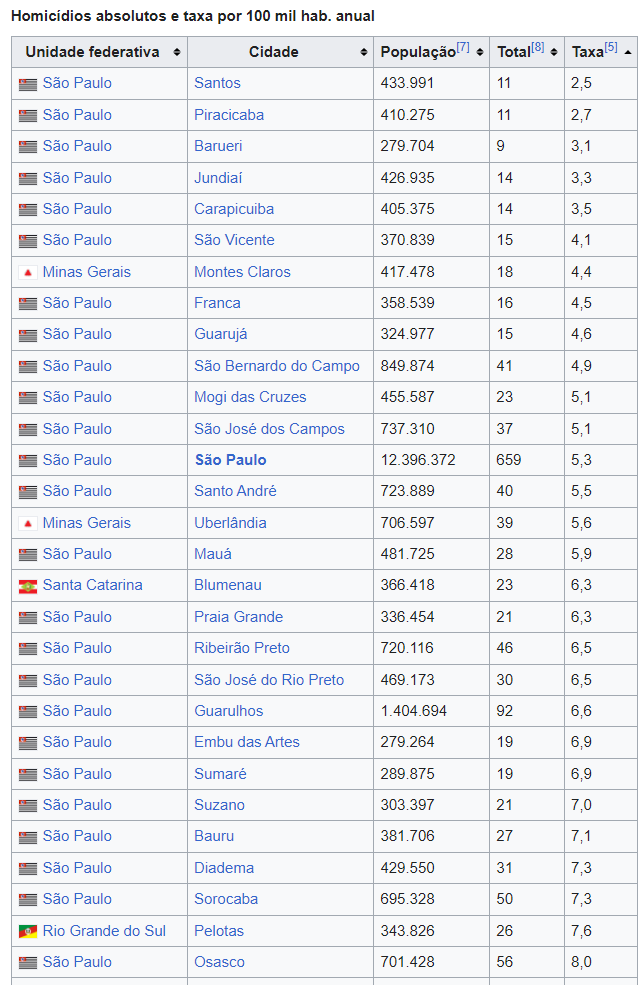Open the Osasco city link
The width and height of the screenshot is (640, 985).
pyautogui.click(x=219, y=962)
